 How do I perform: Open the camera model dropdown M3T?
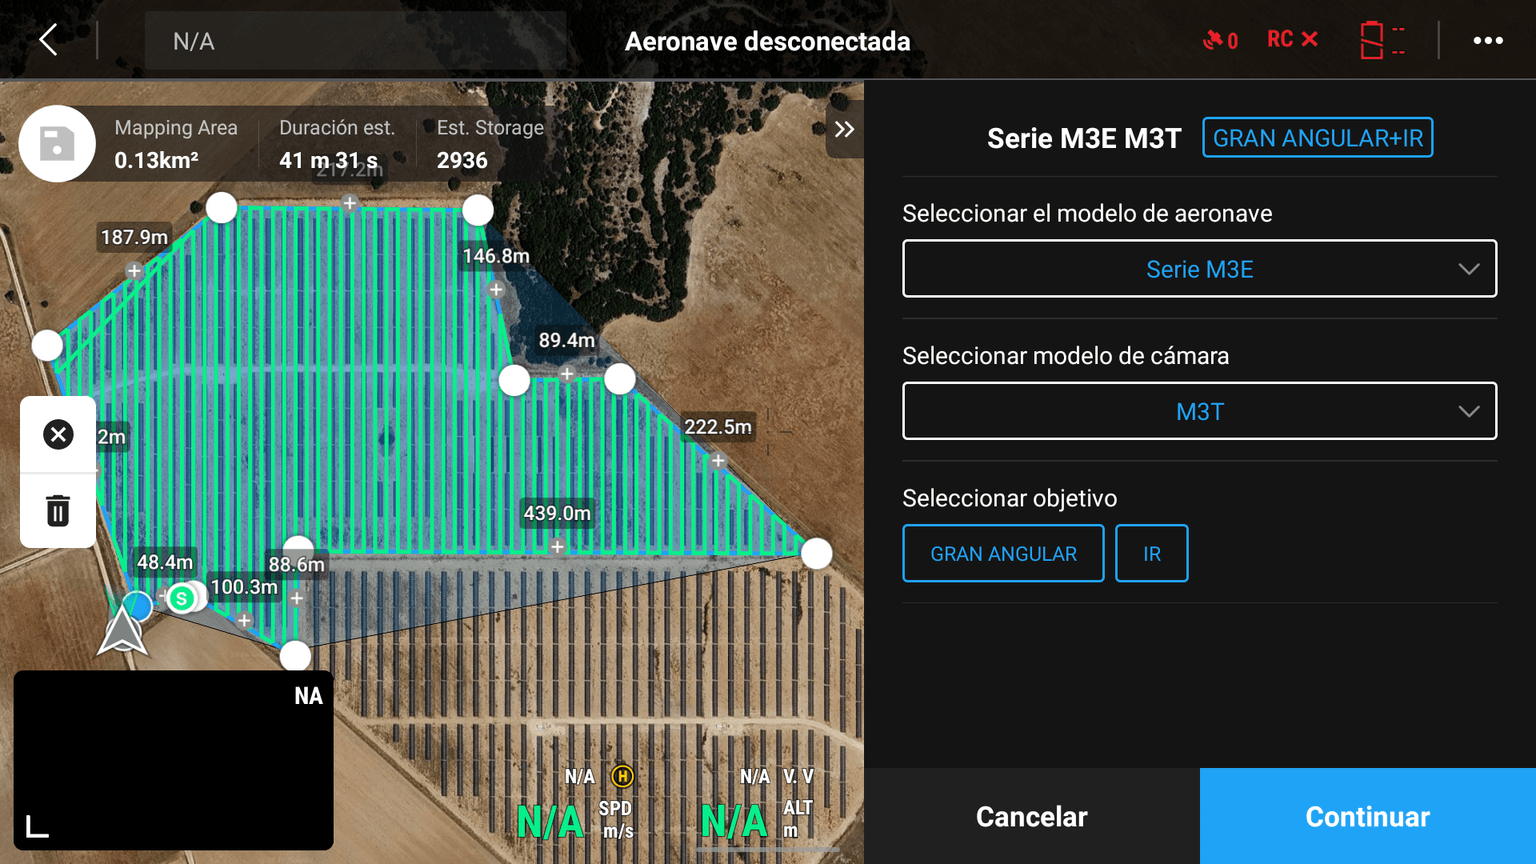pyautogui.click(x=1199, y=411)
